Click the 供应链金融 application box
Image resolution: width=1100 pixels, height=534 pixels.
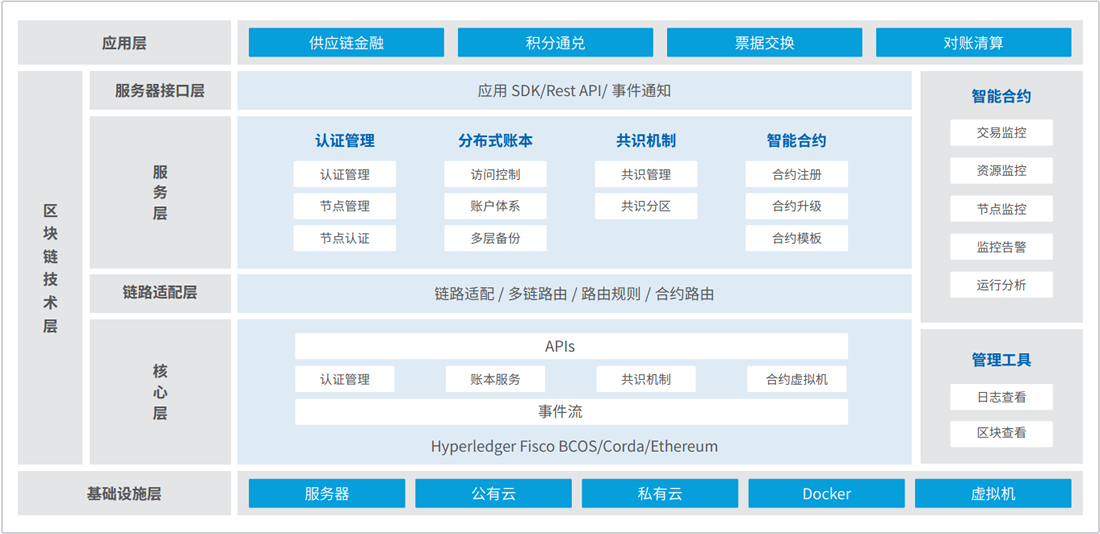(x=346, y=43)
